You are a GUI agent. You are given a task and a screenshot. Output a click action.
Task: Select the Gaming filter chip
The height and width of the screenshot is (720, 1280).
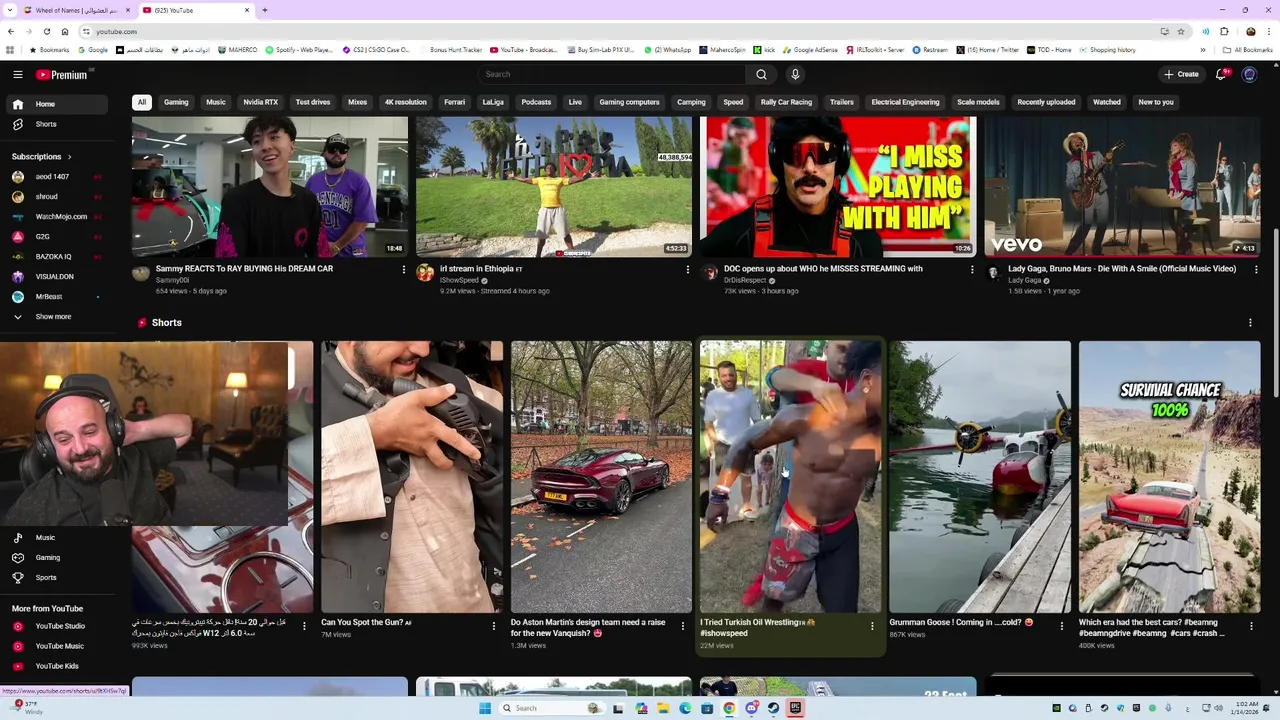pyautogui.click(x=176, y=102)
